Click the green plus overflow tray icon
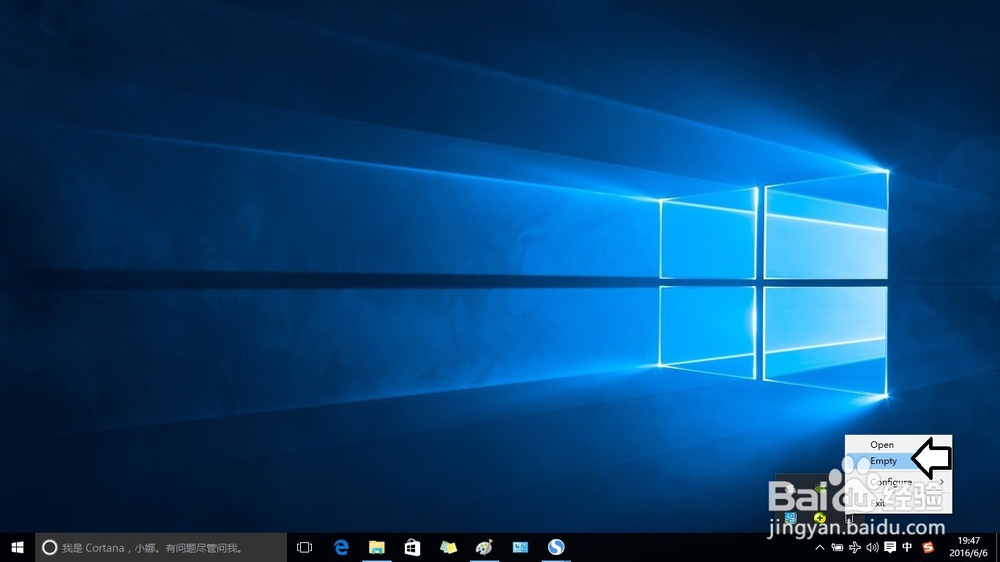 (820, 518)
